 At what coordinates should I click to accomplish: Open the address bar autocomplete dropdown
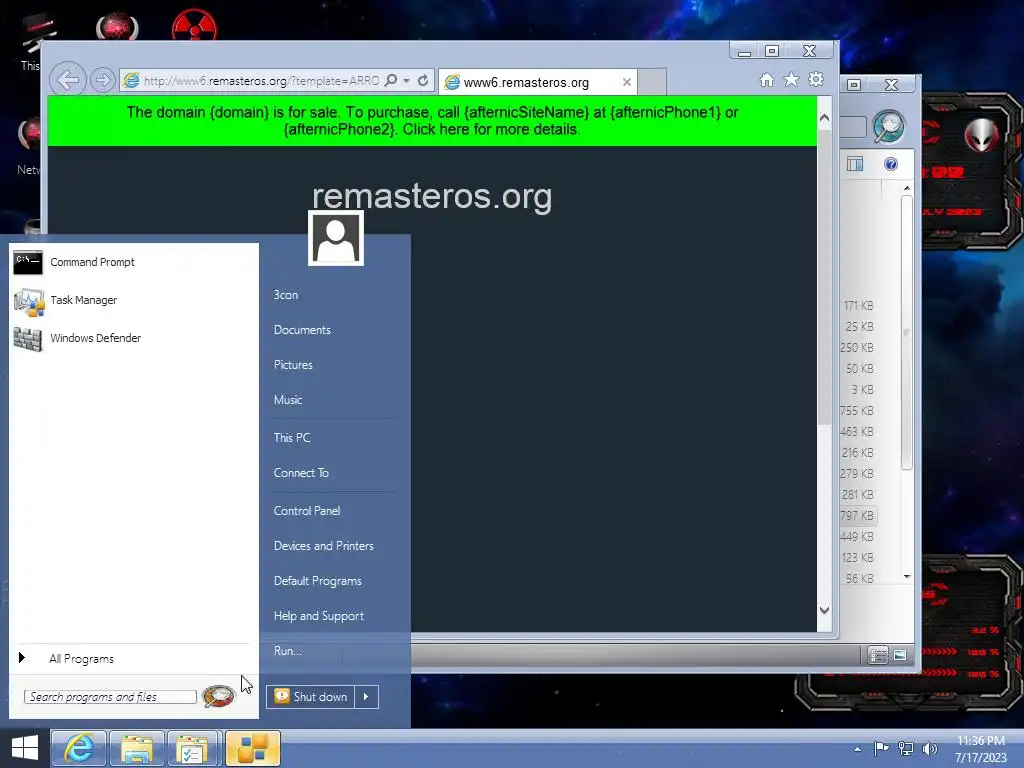tap(406, 80)
